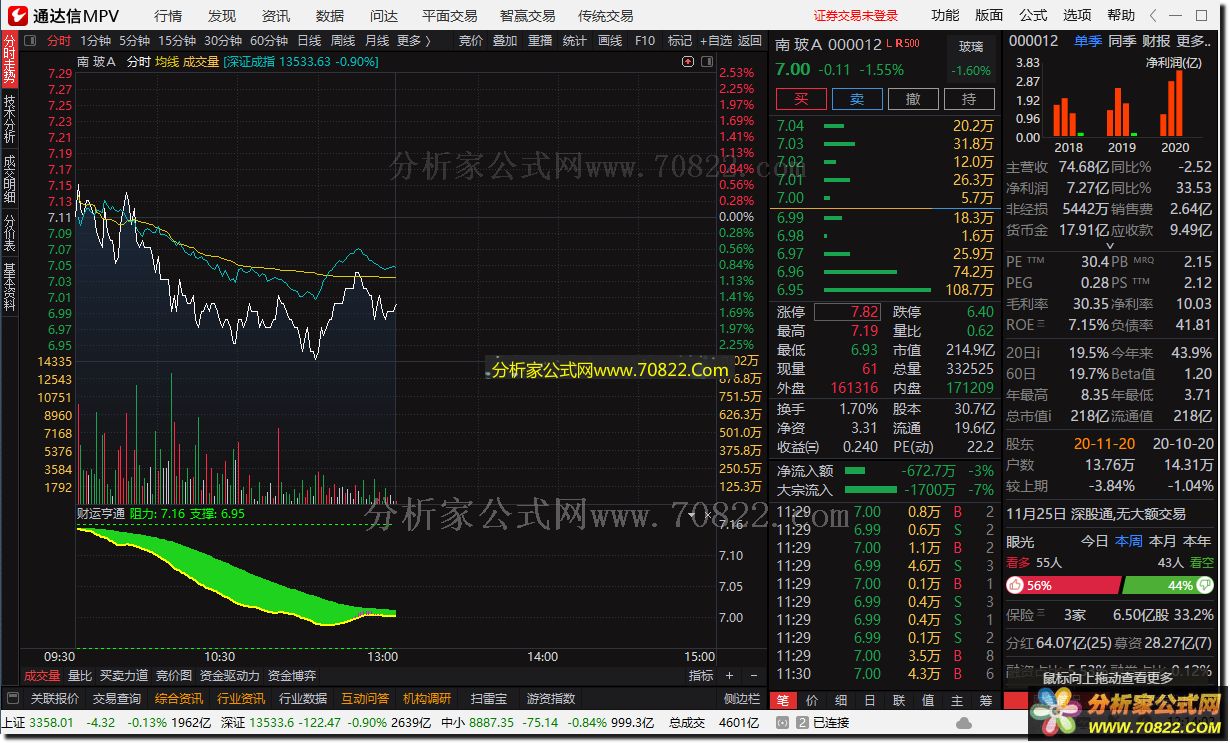Open 选项 menu

coord(1077,16)
